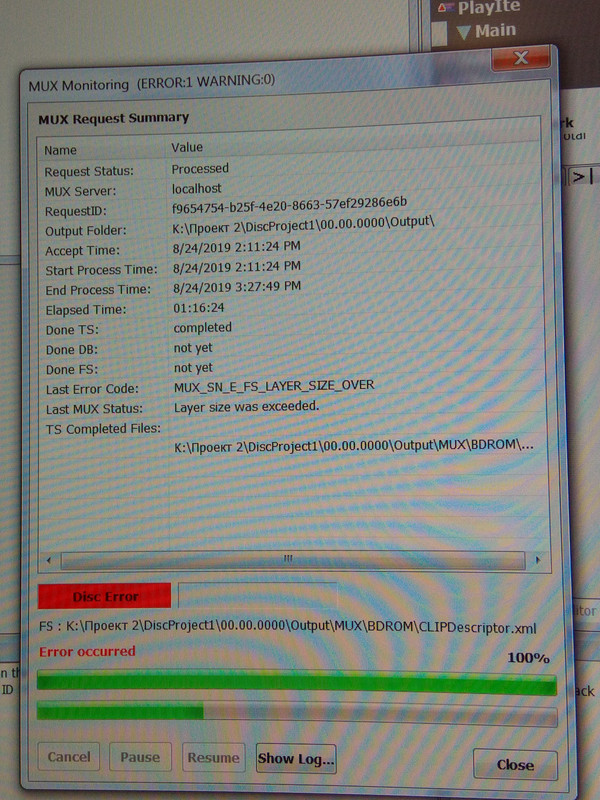Select the Layer size was exceeded status
This screenshot has height=800, width=600.
pos(246,407)
